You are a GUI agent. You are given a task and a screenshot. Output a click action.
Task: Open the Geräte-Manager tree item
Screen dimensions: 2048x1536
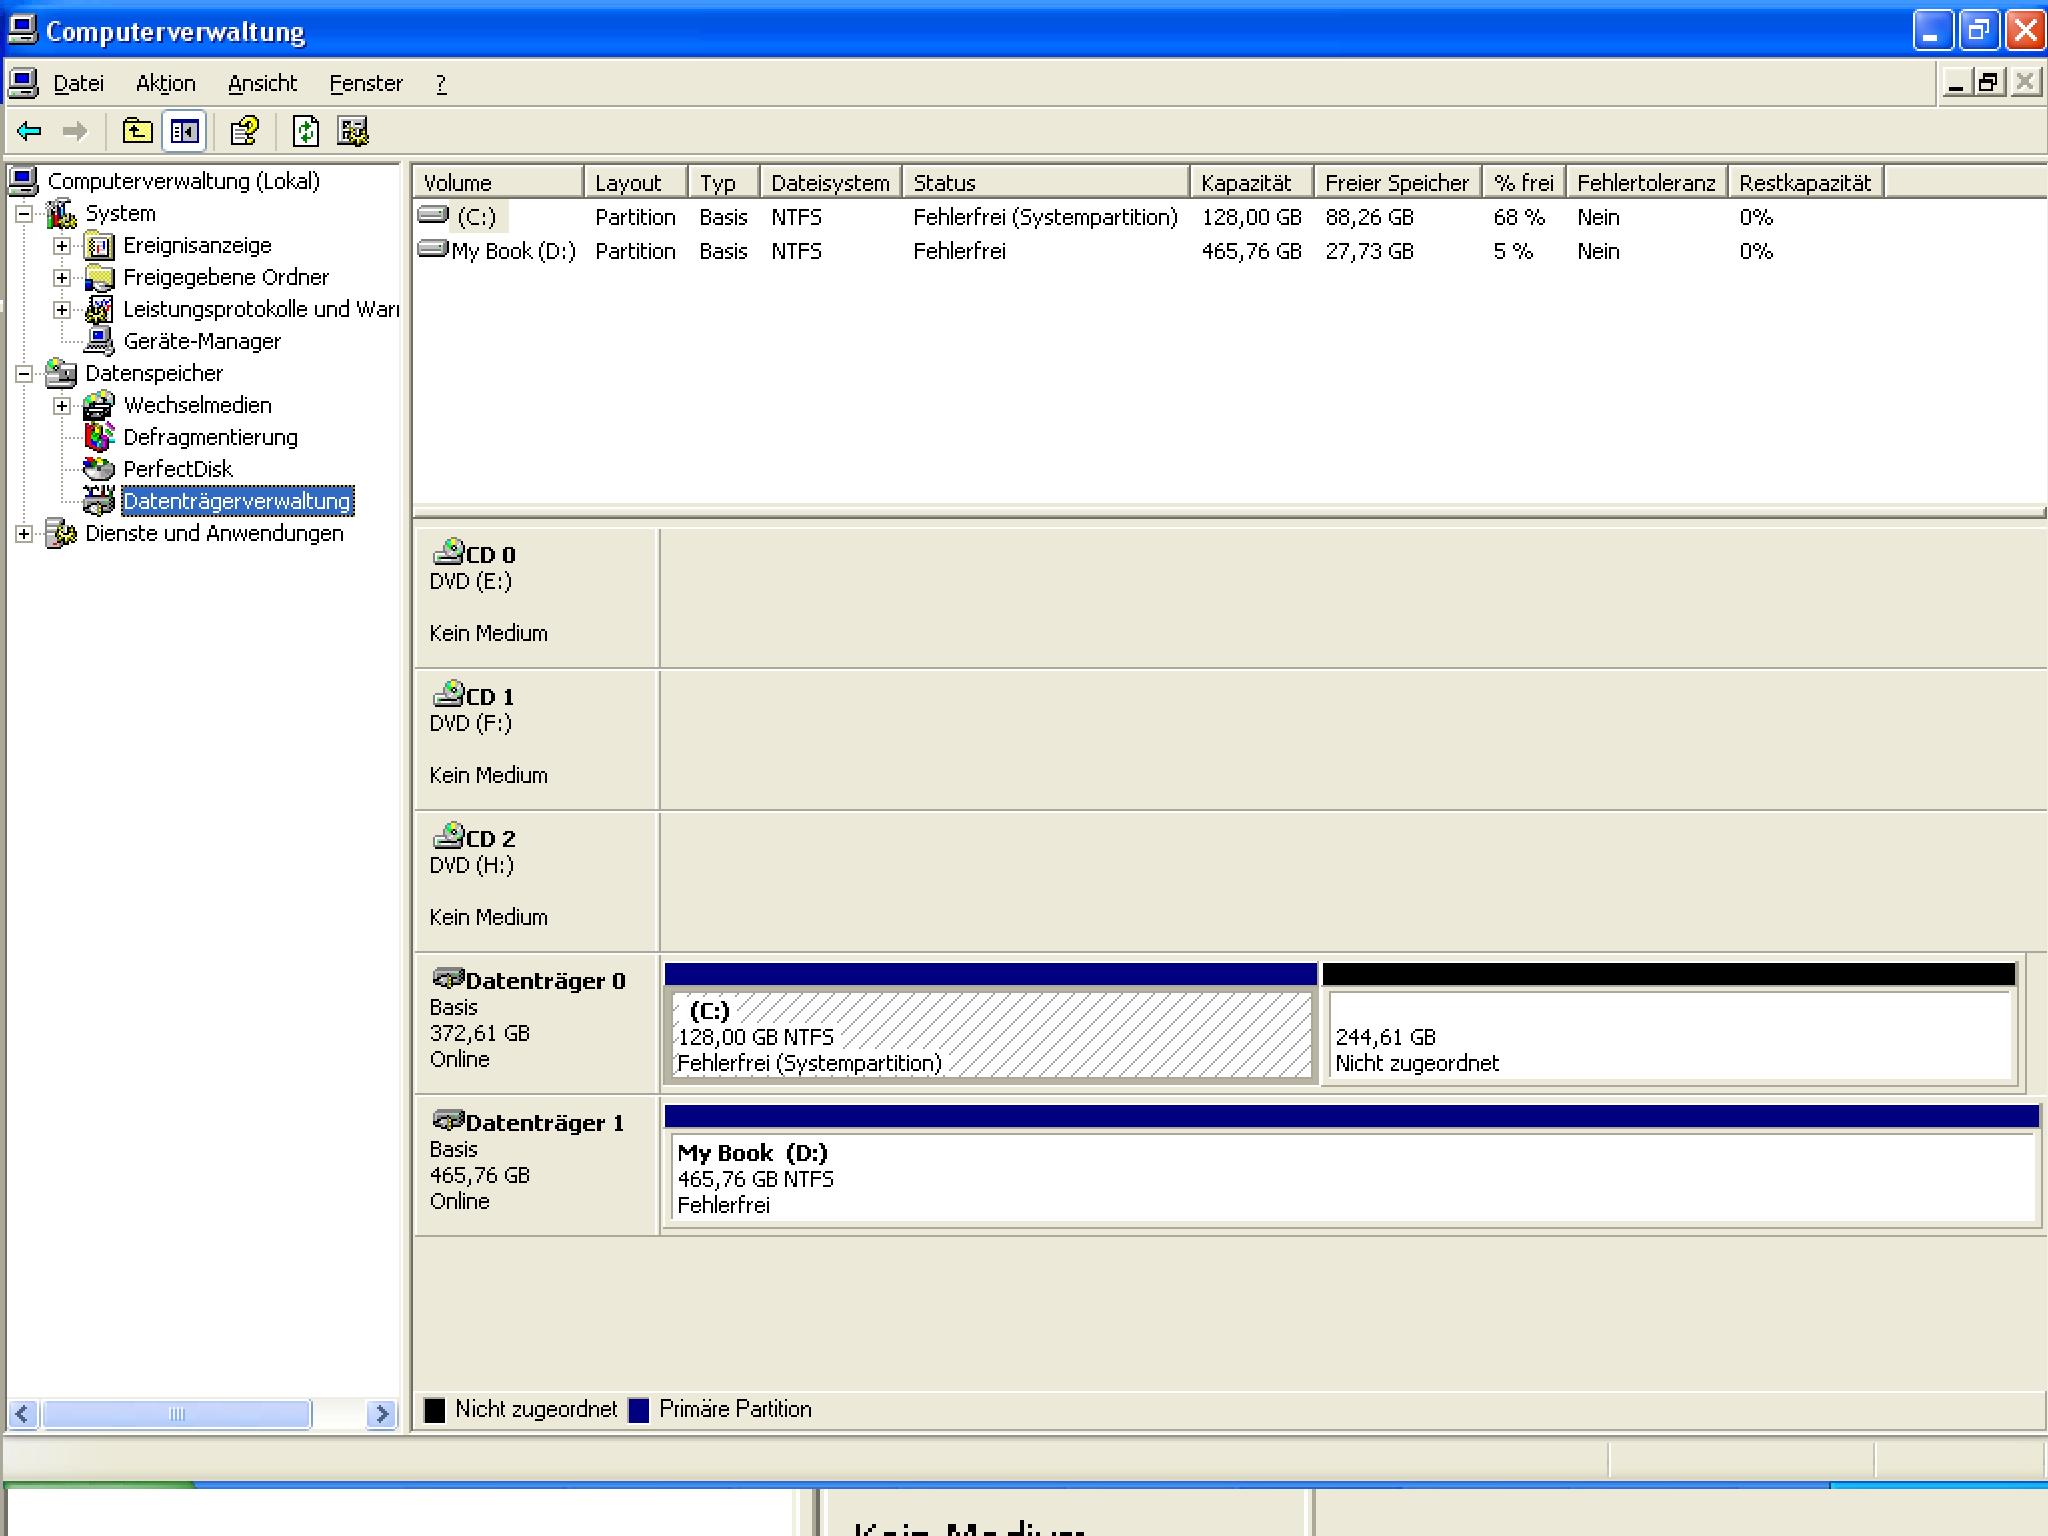201,342
